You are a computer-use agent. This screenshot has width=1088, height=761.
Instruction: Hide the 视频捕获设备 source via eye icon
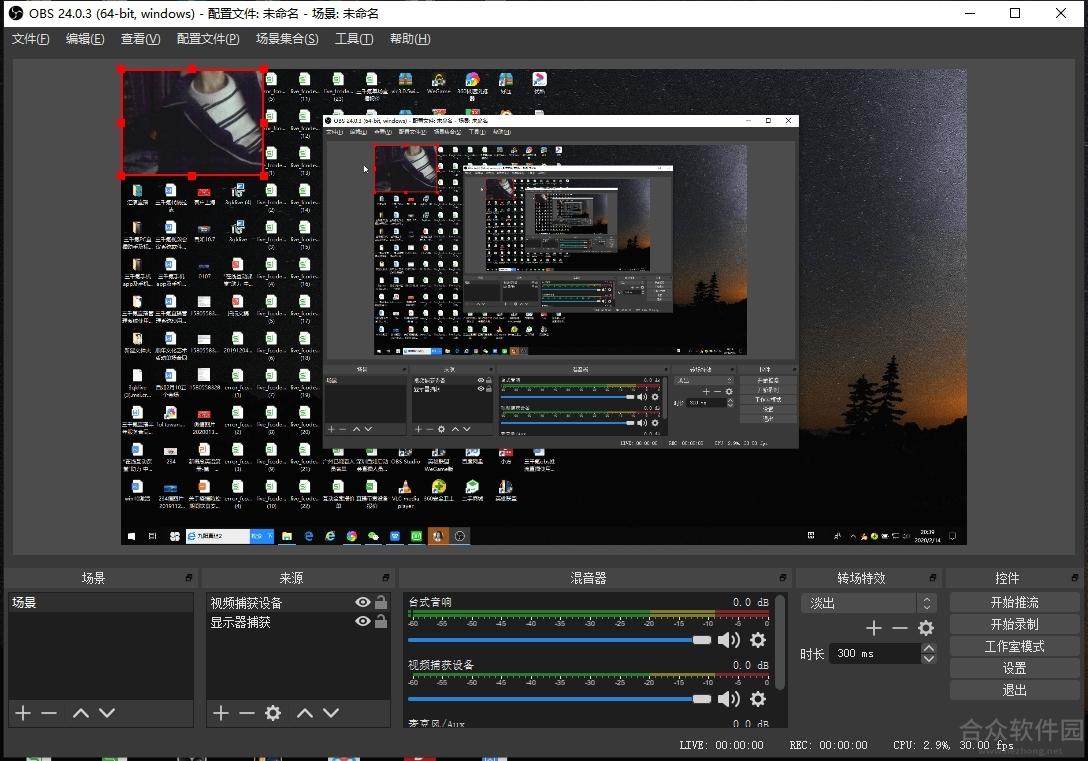click(362, 602)
